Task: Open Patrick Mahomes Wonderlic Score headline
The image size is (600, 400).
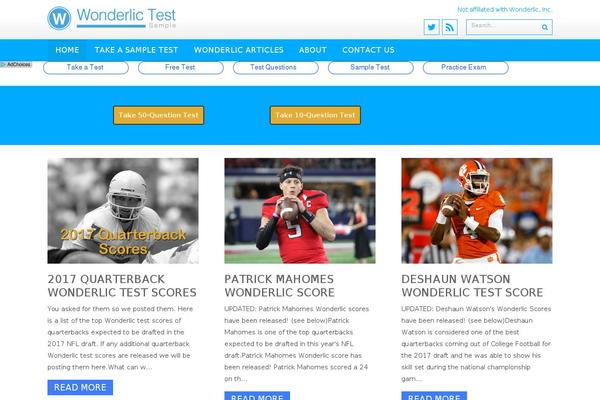Action: 279,286
